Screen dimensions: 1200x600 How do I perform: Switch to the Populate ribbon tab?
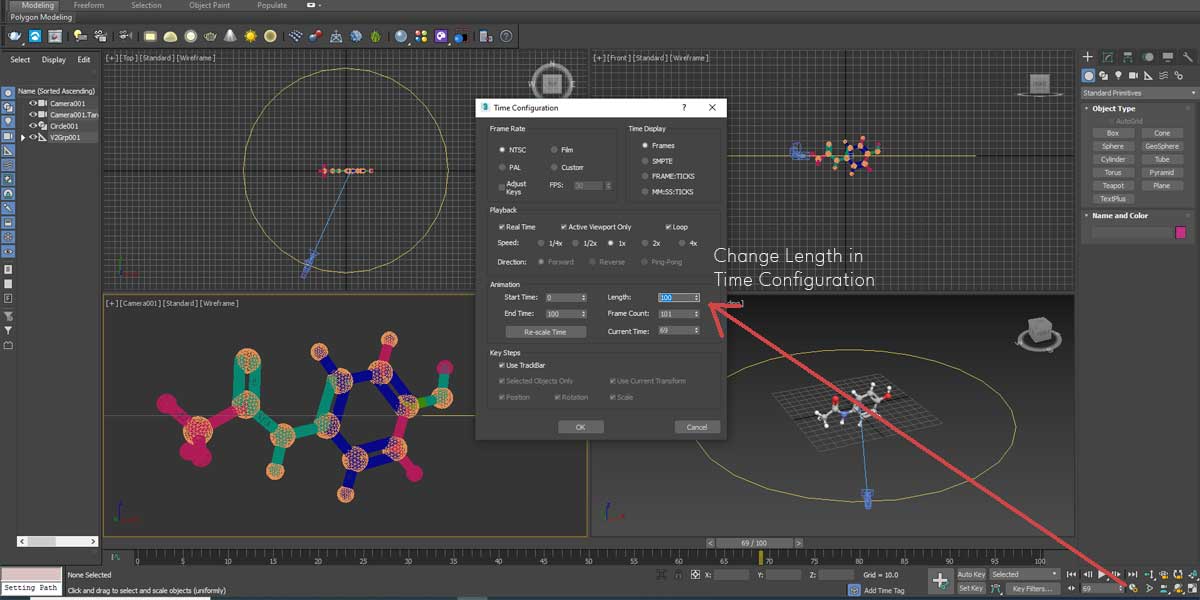(x=270, y=5)
